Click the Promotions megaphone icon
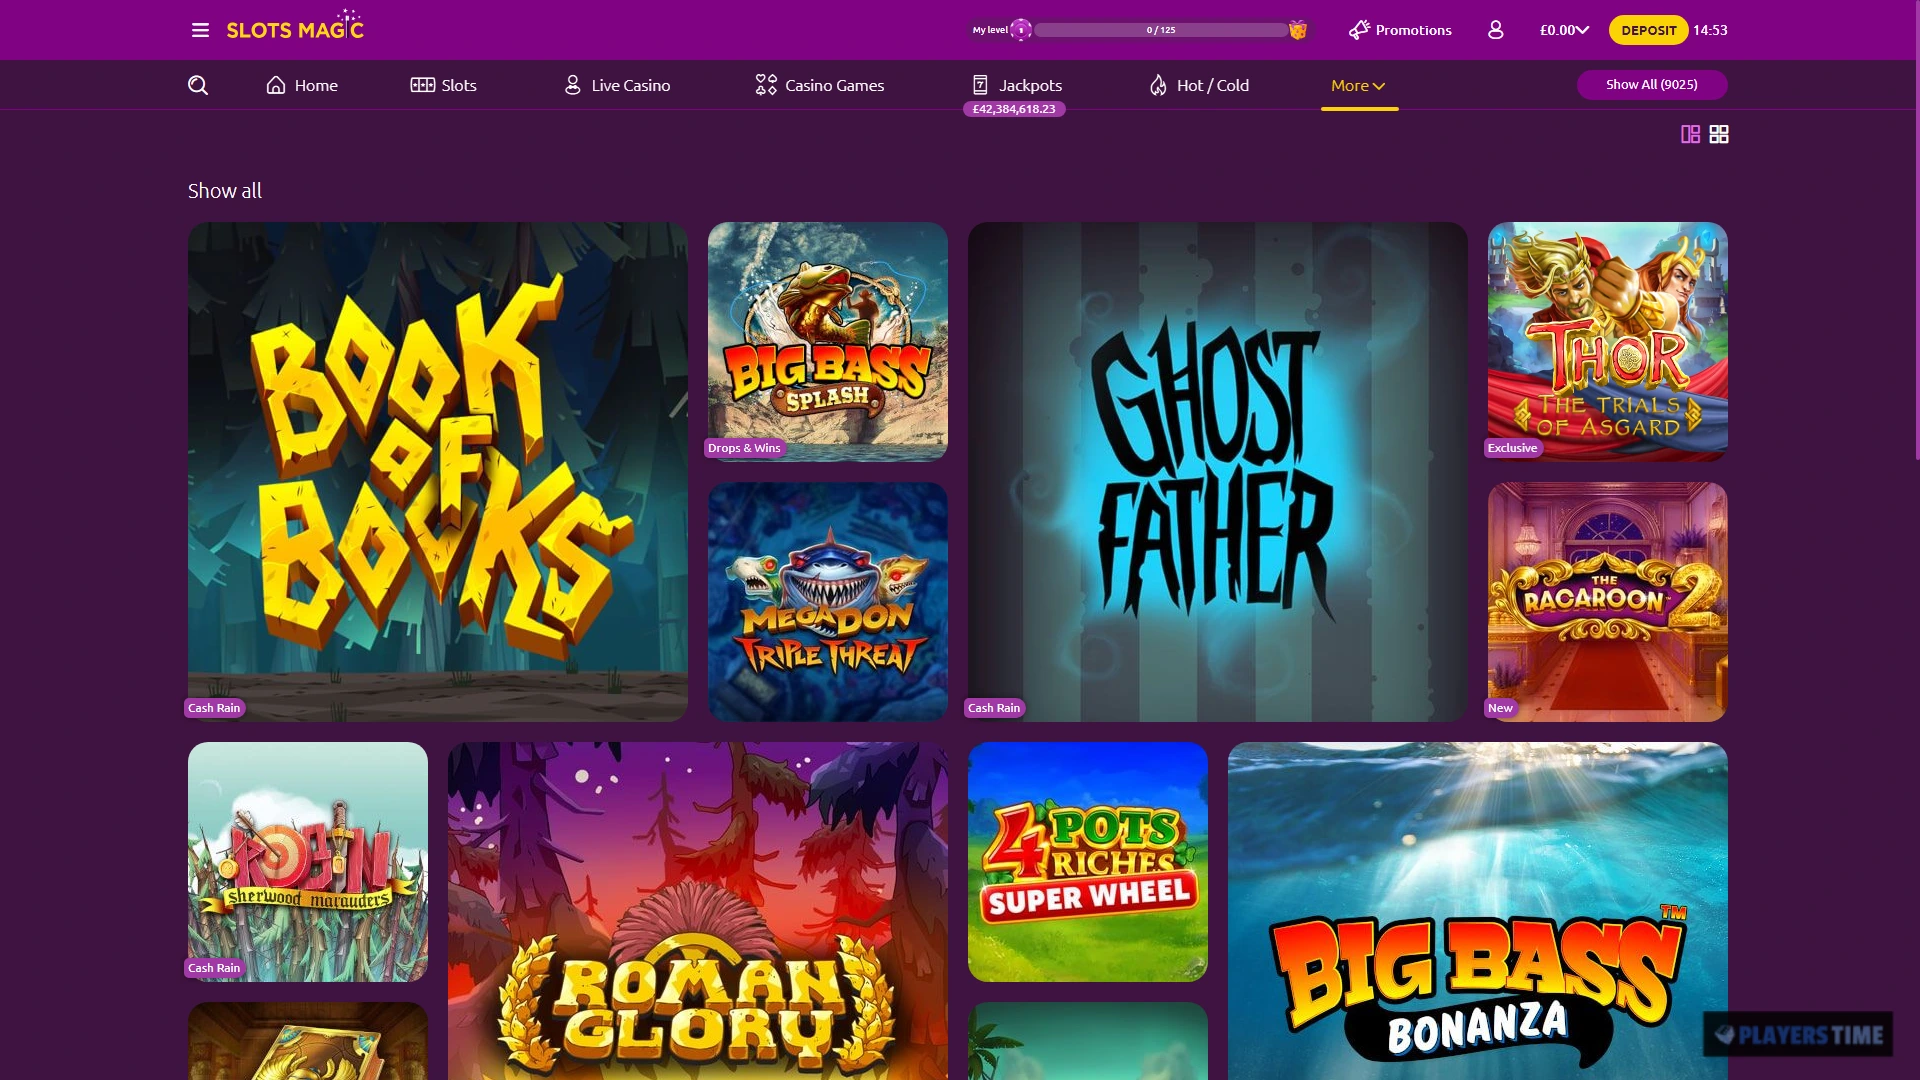 [1359, 30]
